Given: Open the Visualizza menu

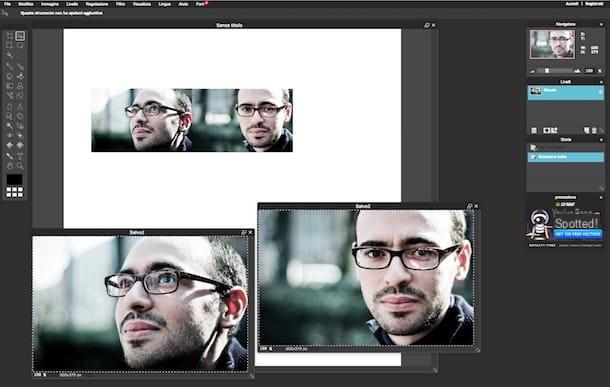Looking at the screenshot, I should click(142, 4).
